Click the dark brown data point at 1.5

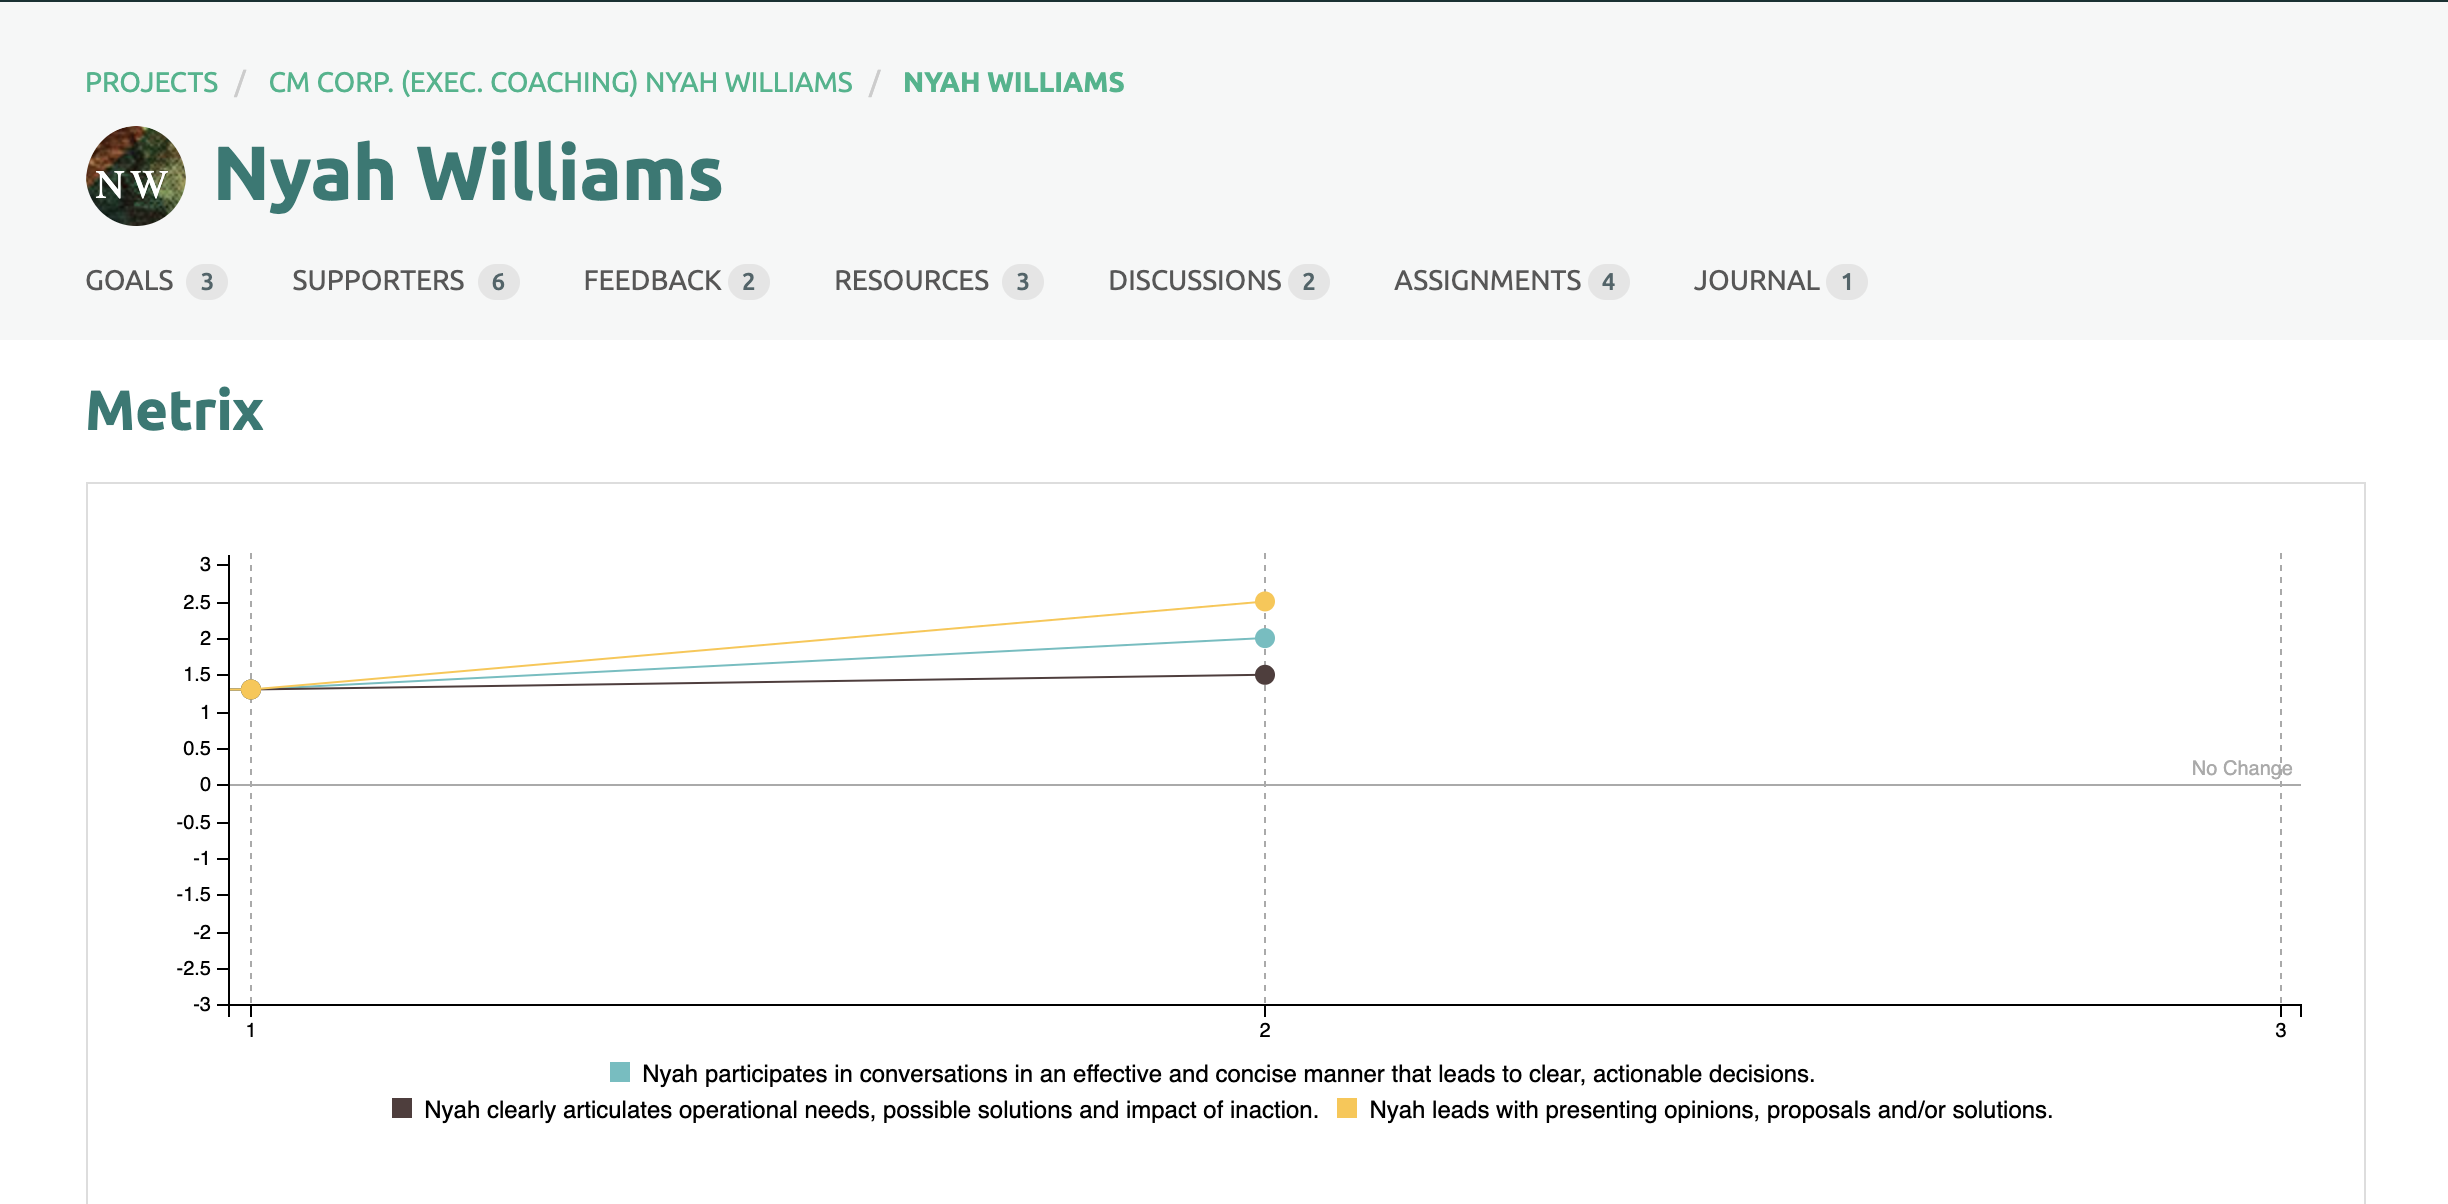(x=1265, y=675)
